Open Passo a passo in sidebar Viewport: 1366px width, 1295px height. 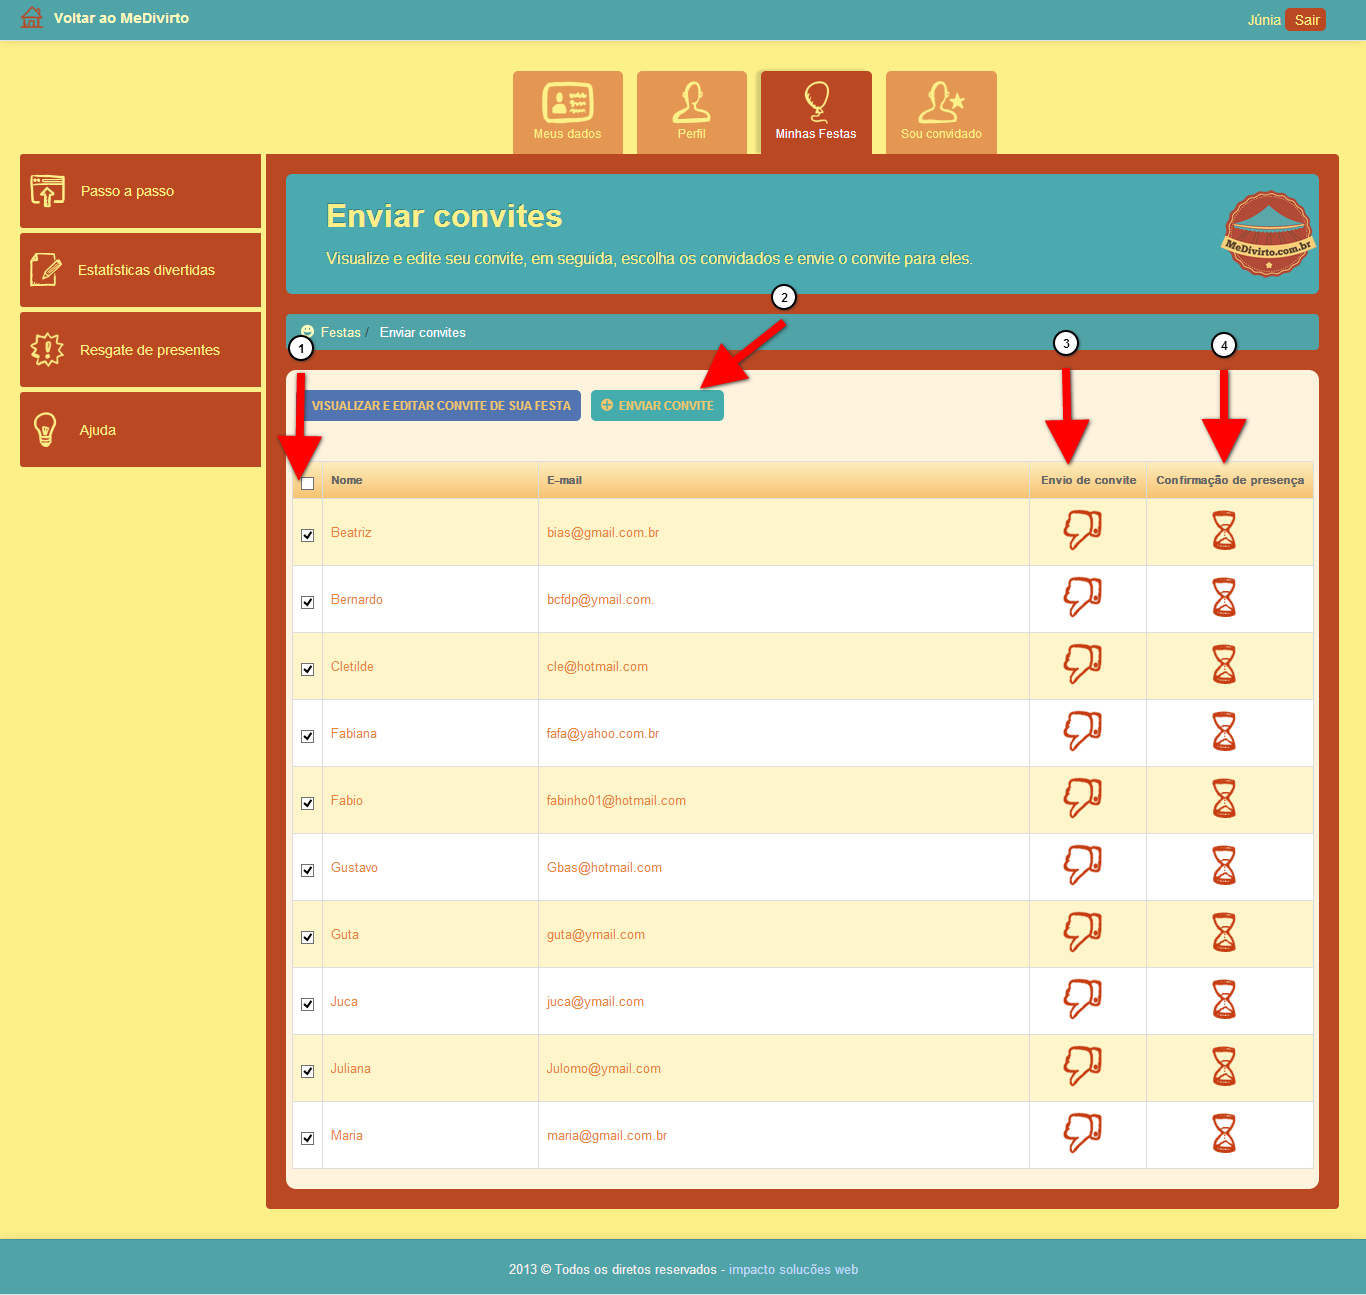pyautogui.click(x=140, y=191)
